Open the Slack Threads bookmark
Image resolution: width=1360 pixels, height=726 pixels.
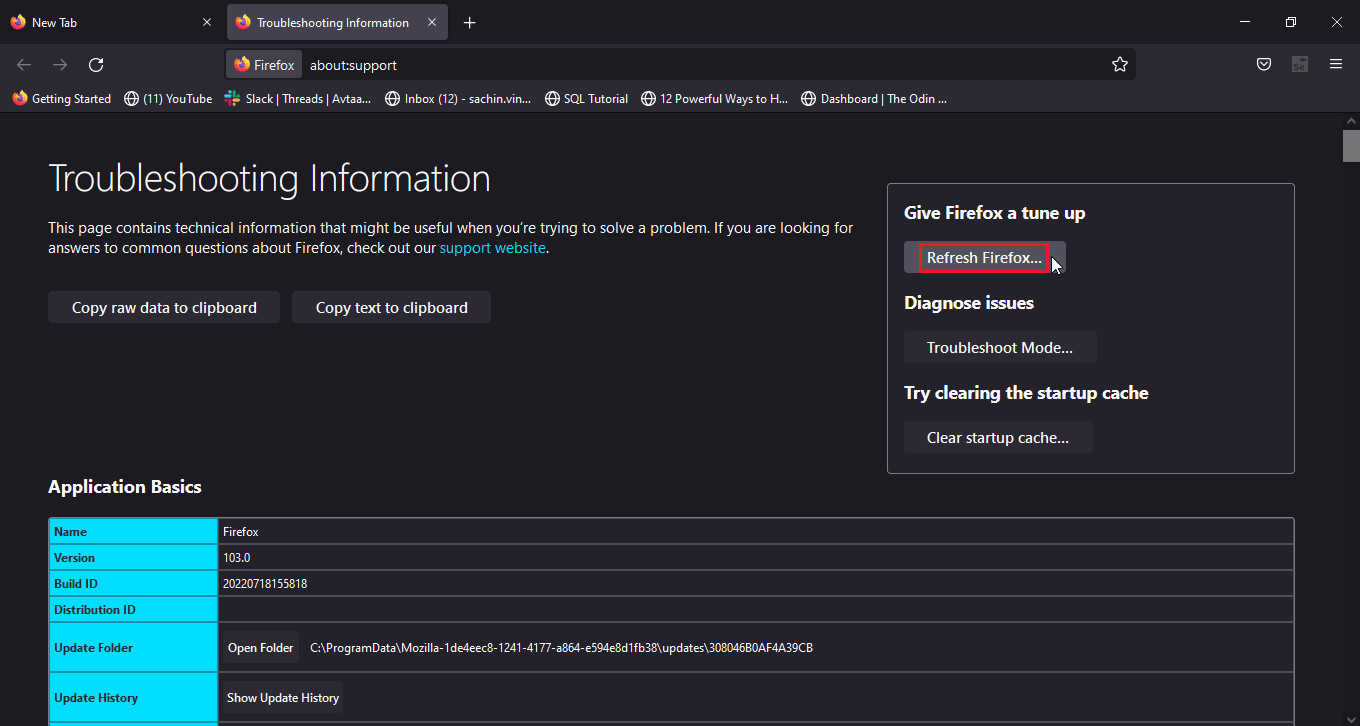[x=298, y=99]
